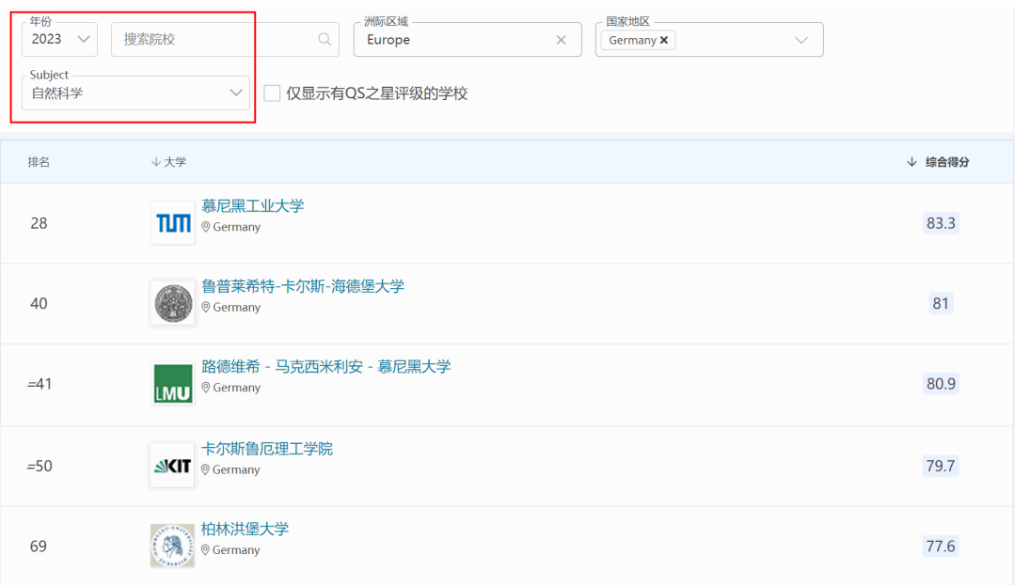Open the 年份 2023 dropdown

click(x=60, y=39)
